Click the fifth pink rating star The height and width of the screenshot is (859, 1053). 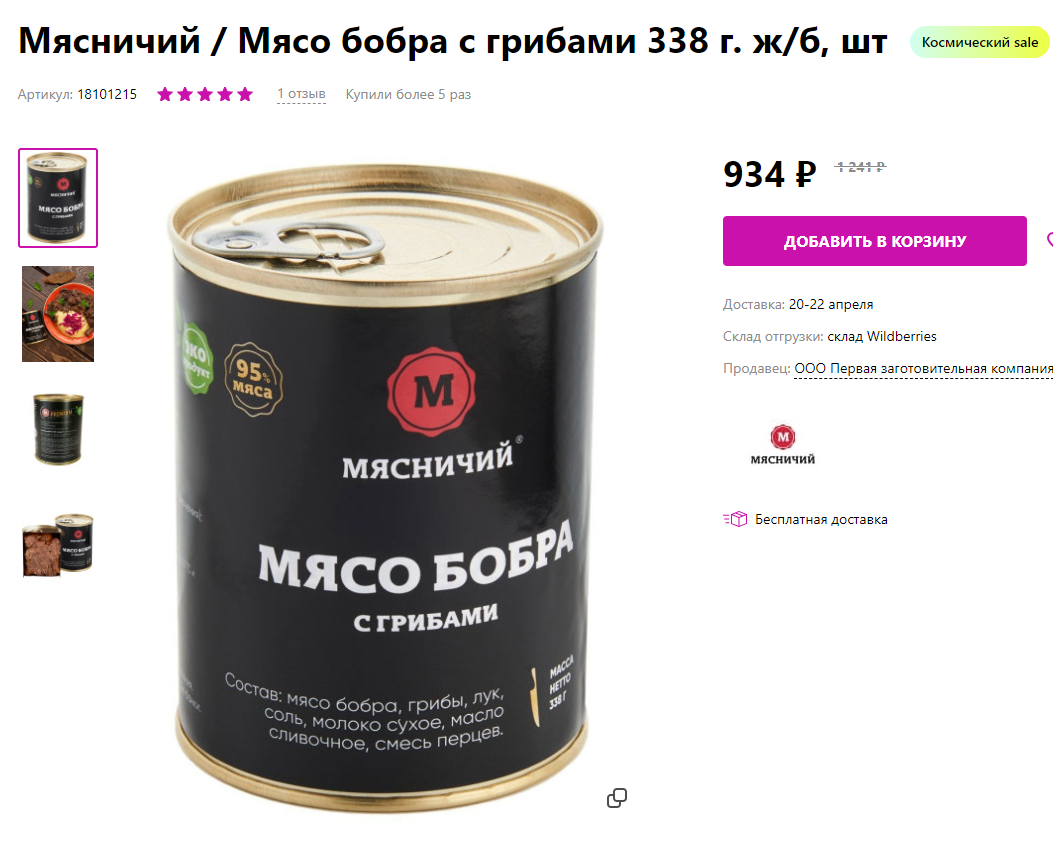pyautogui.click(x=245, y=95)
